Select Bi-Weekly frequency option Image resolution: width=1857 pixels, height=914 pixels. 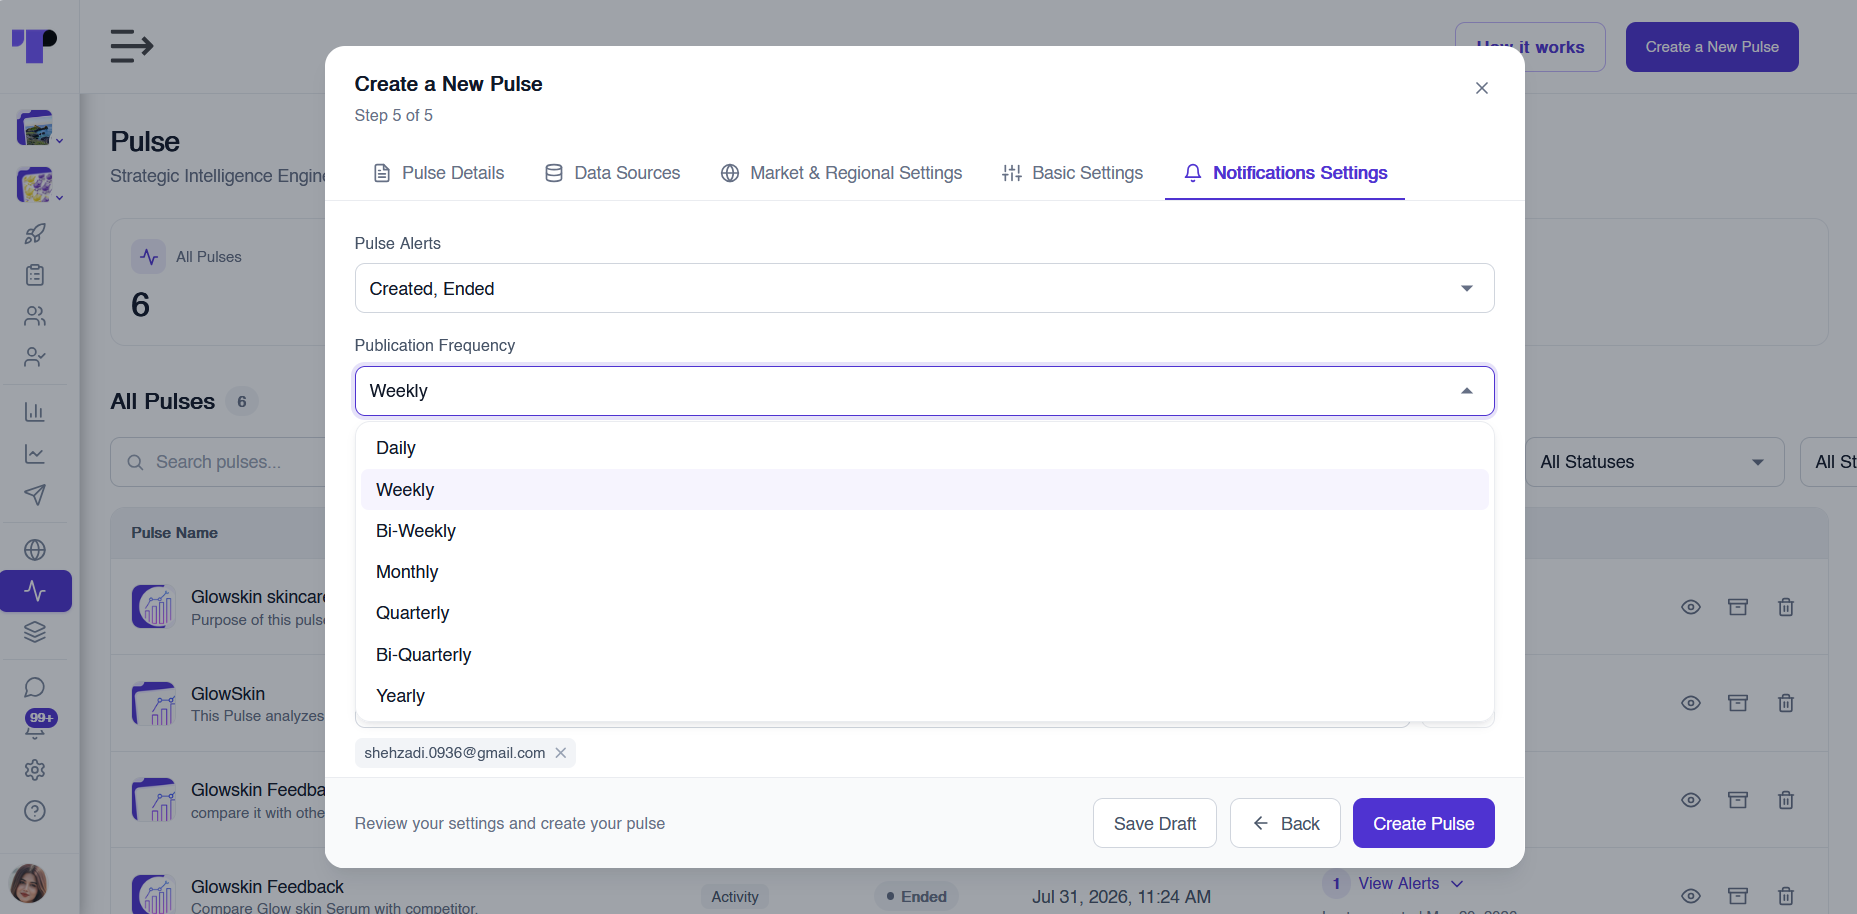coord(924,531)
